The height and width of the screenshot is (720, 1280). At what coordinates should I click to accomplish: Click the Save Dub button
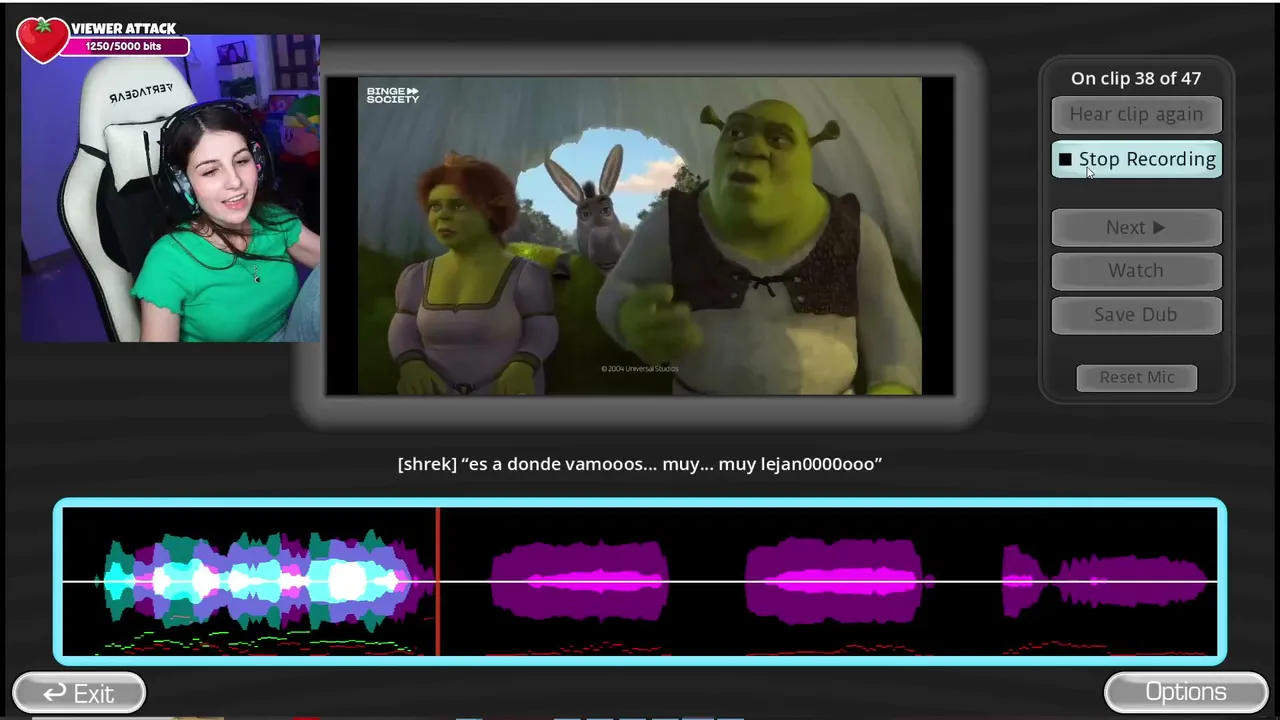point(1136,314)
